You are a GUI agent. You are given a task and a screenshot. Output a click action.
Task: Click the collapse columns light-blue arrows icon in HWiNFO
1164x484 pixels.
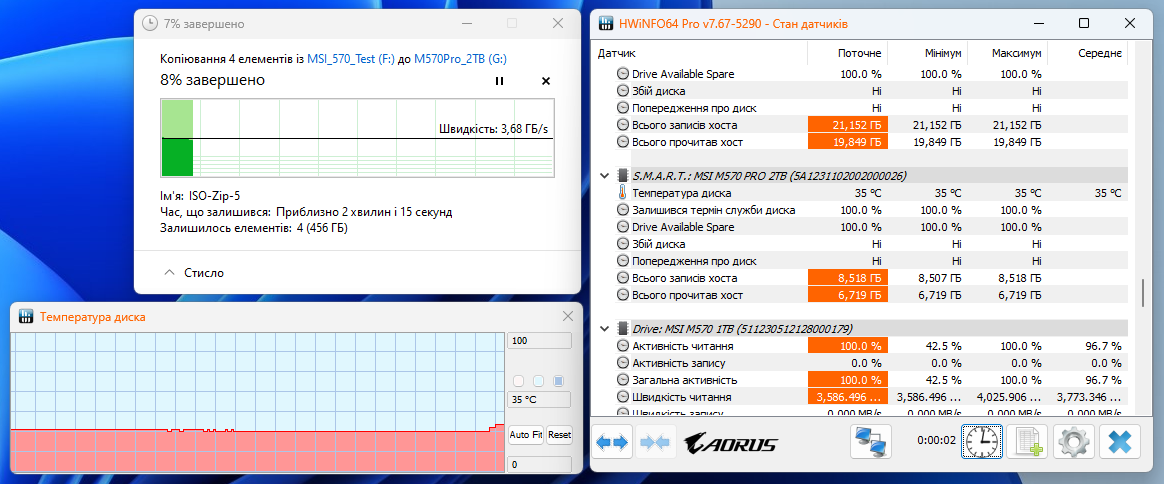click(x=656, y=442)
